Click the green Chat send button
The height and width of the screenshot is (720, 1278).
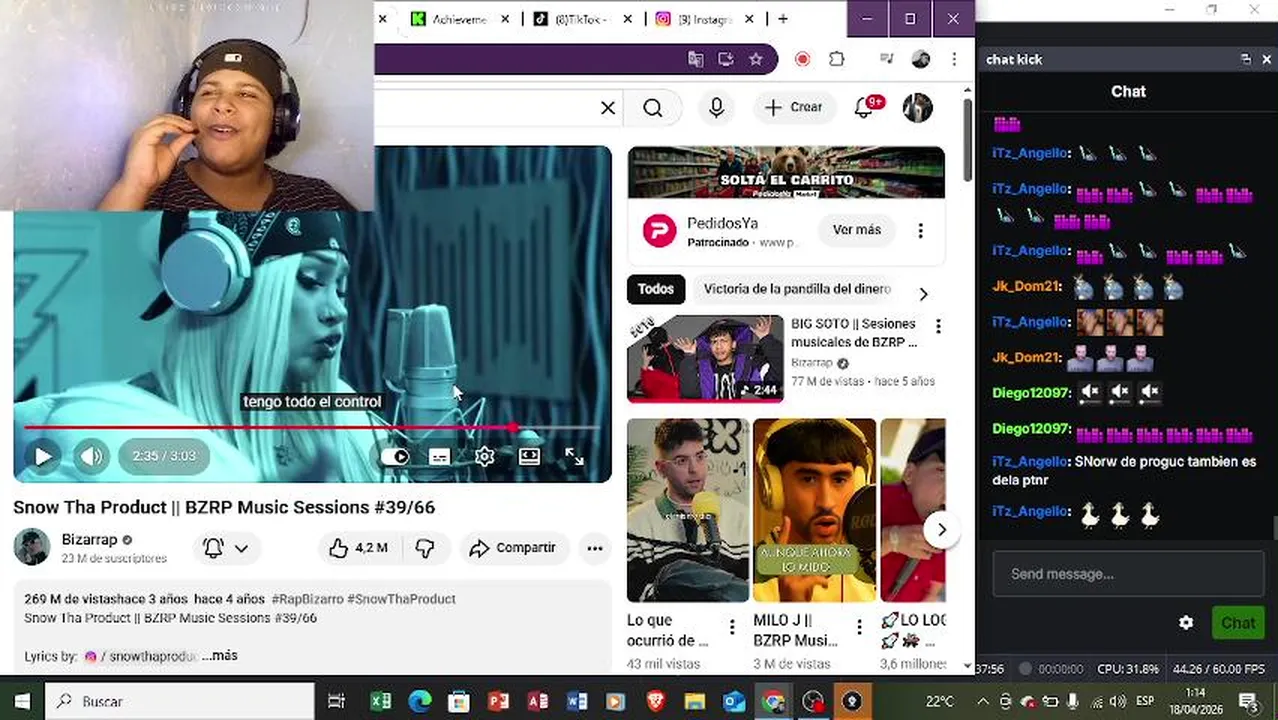coord(1237,623)
